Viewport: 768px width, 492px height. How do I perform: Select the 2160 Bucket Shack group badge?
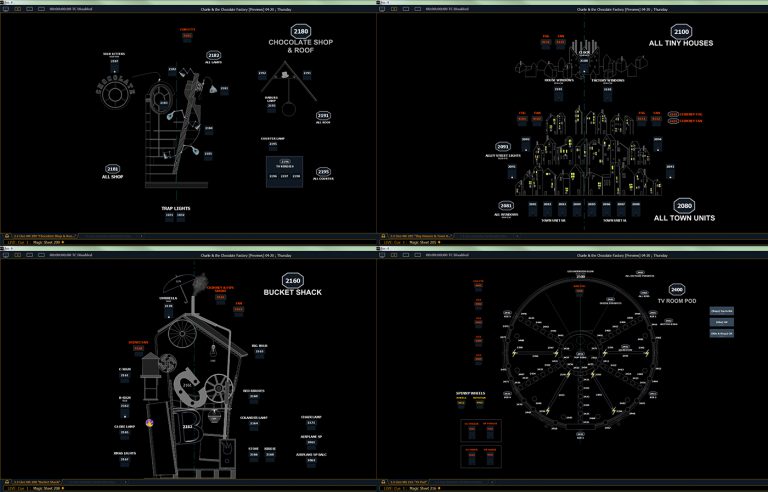291,280
